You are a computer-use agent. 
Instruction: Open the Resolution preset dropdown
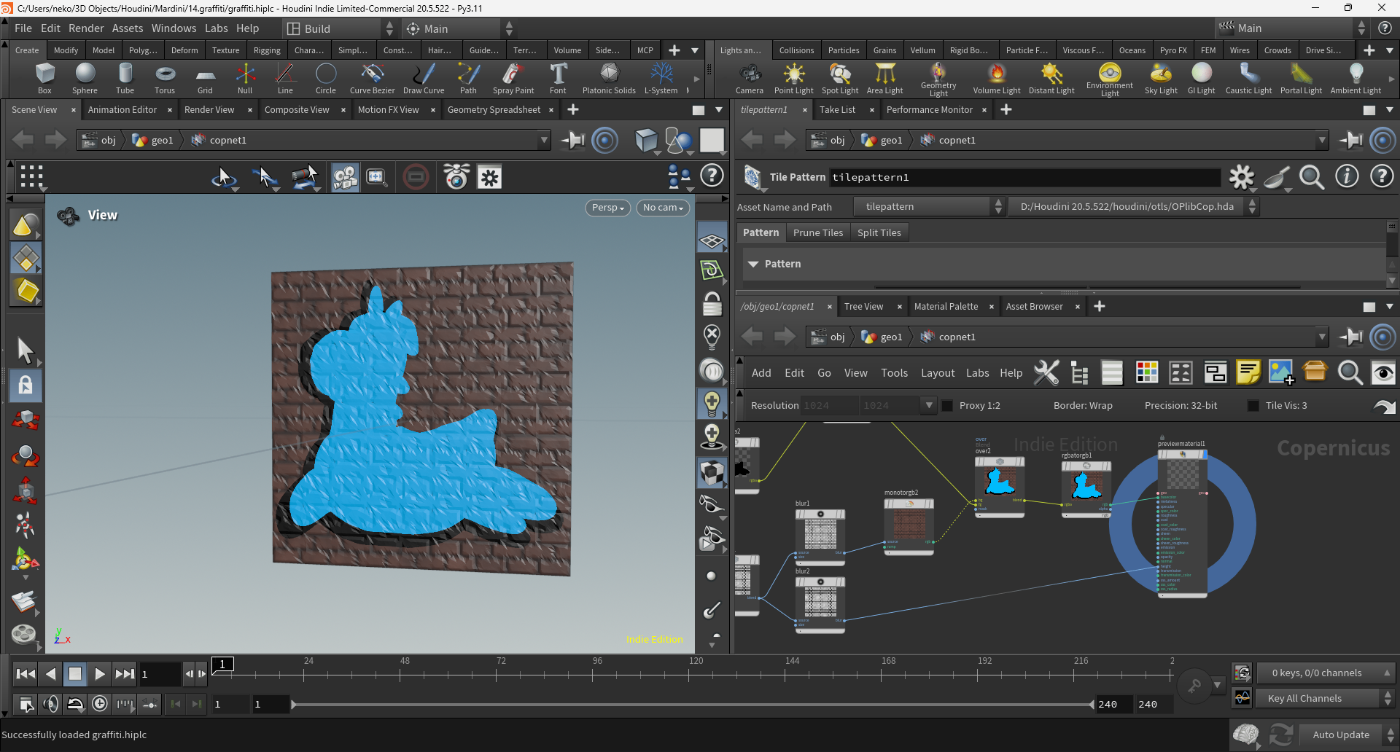point(928,405)
